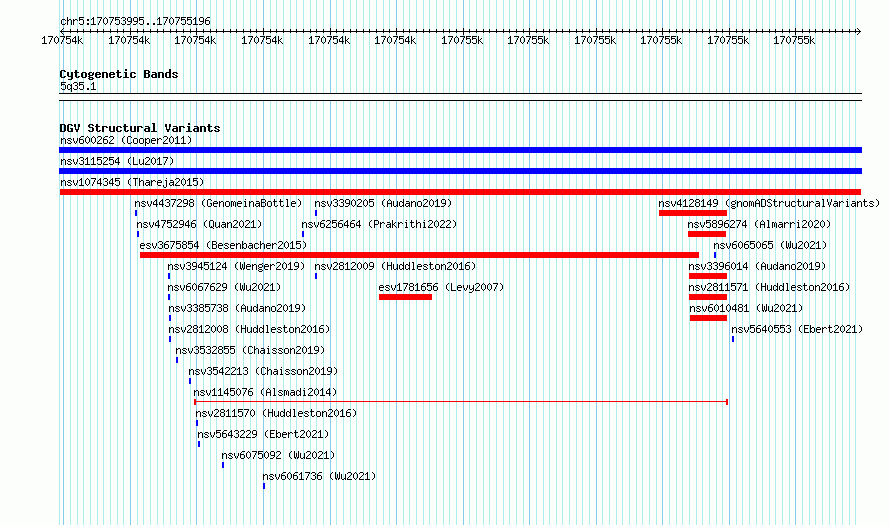Open nsv3396014 (Audano2019) label
890x525 pixels.
pyautogui.click(x=757, y=266)
